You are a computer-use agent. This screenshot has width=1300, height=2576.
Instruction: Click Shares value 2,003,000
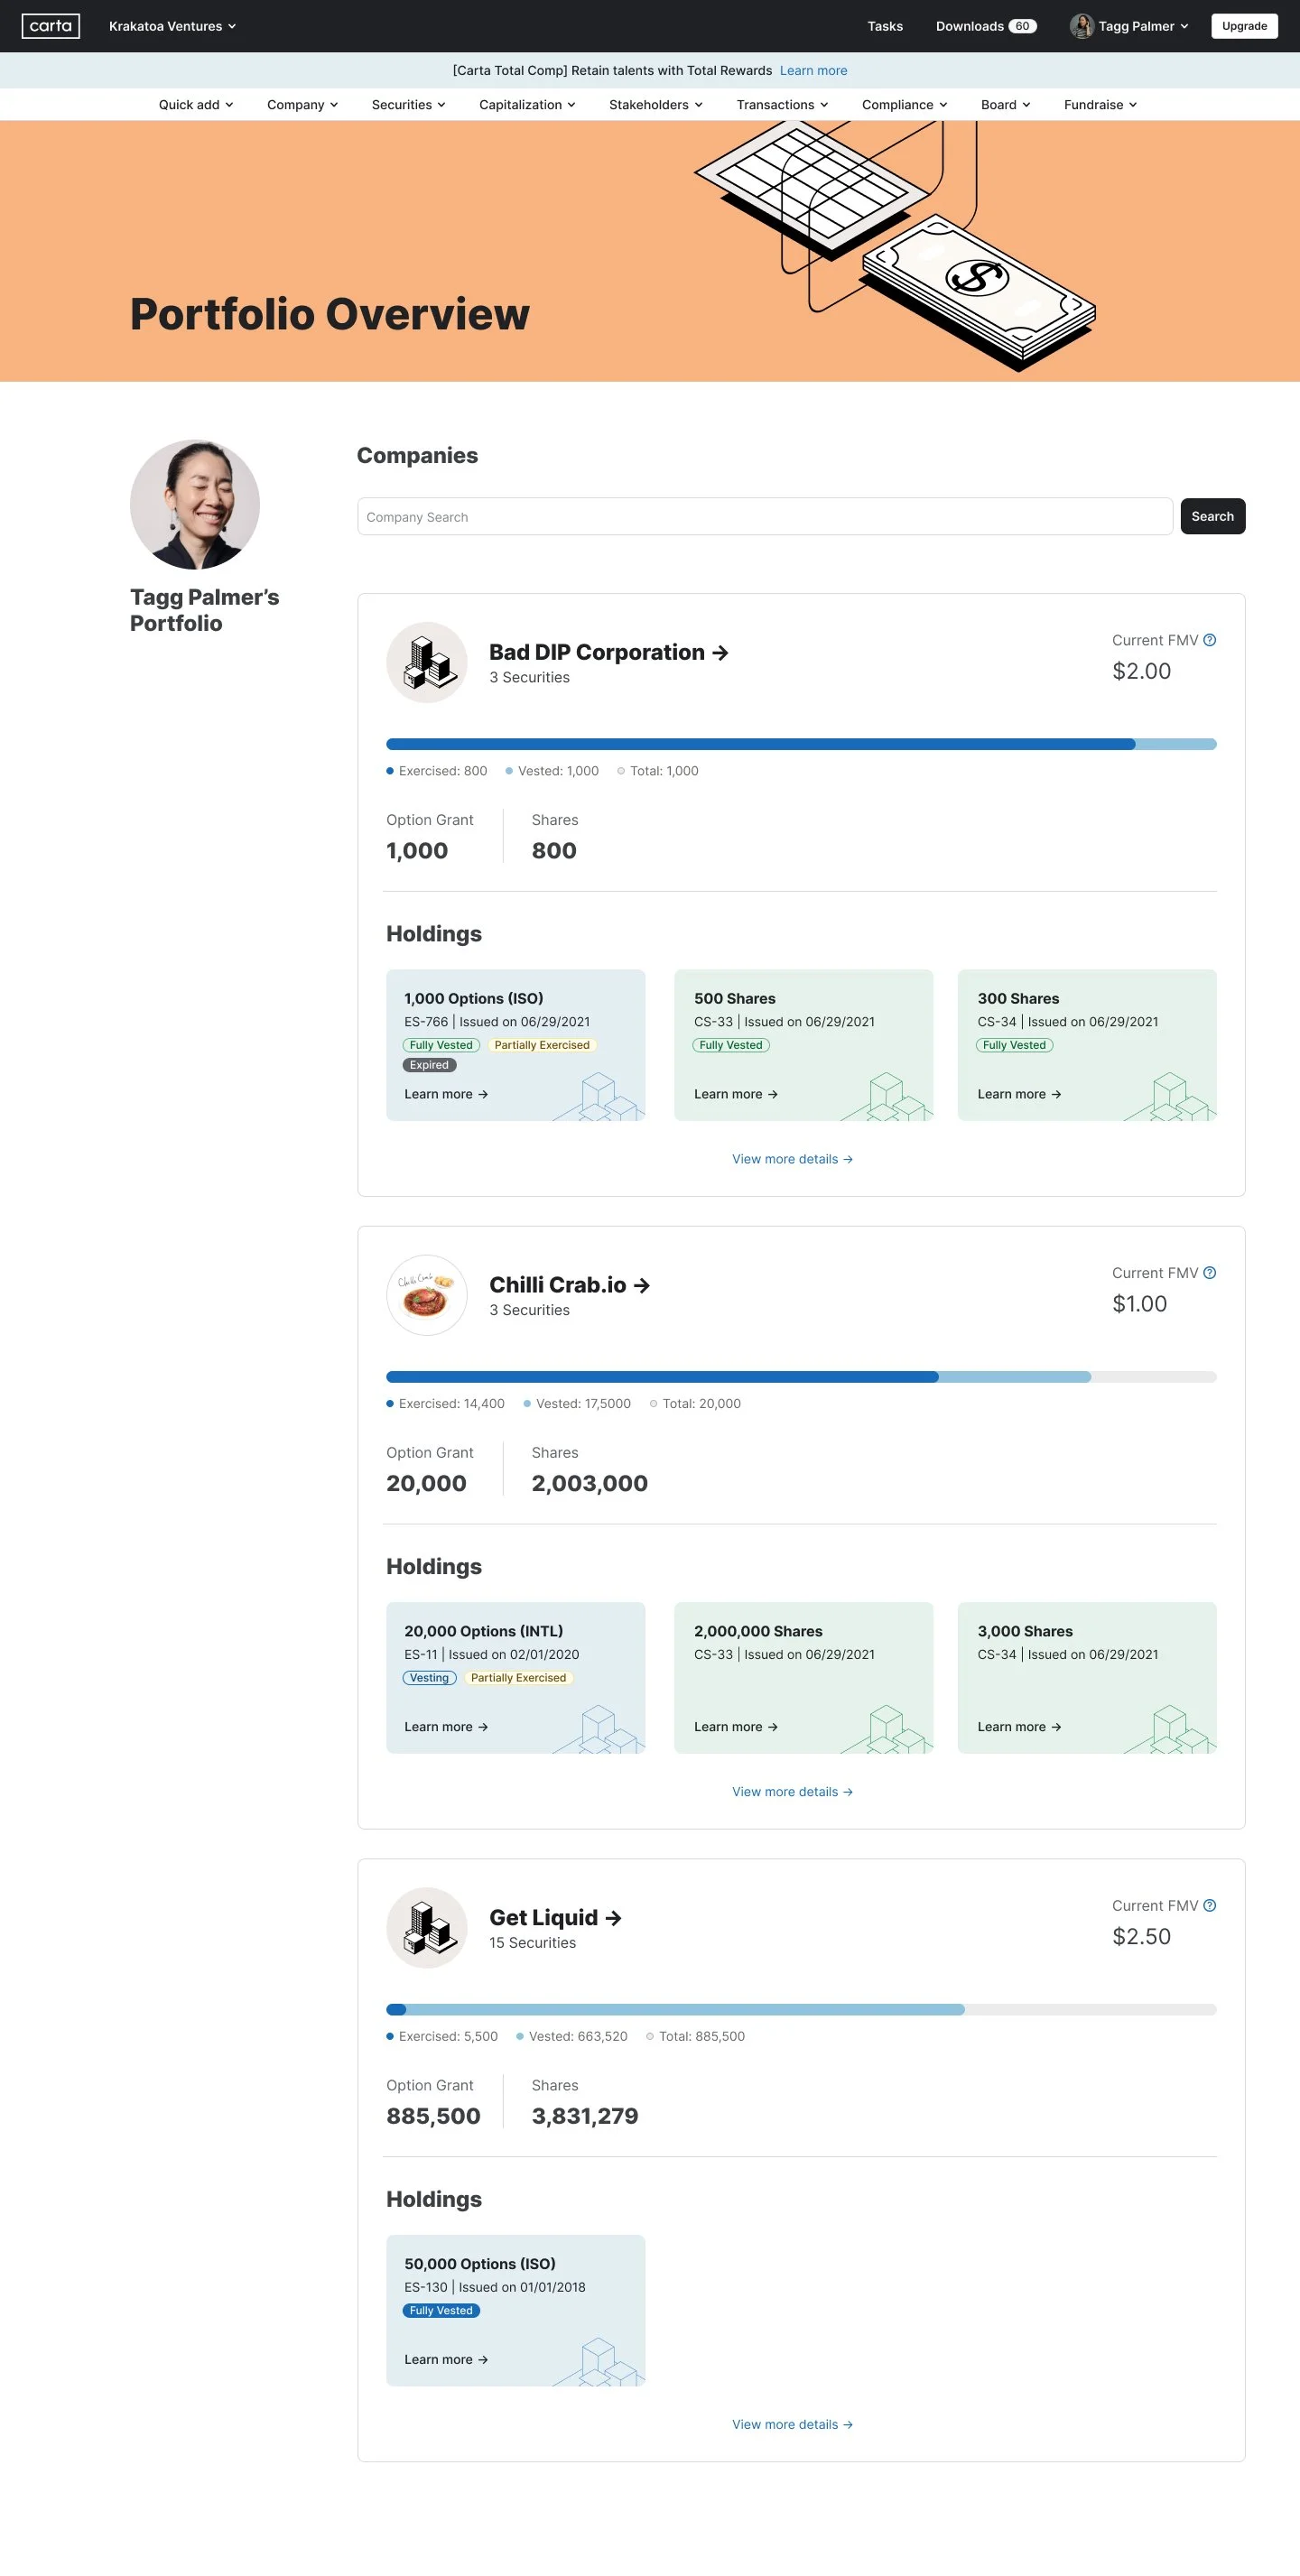click(x=589, y=1483)
